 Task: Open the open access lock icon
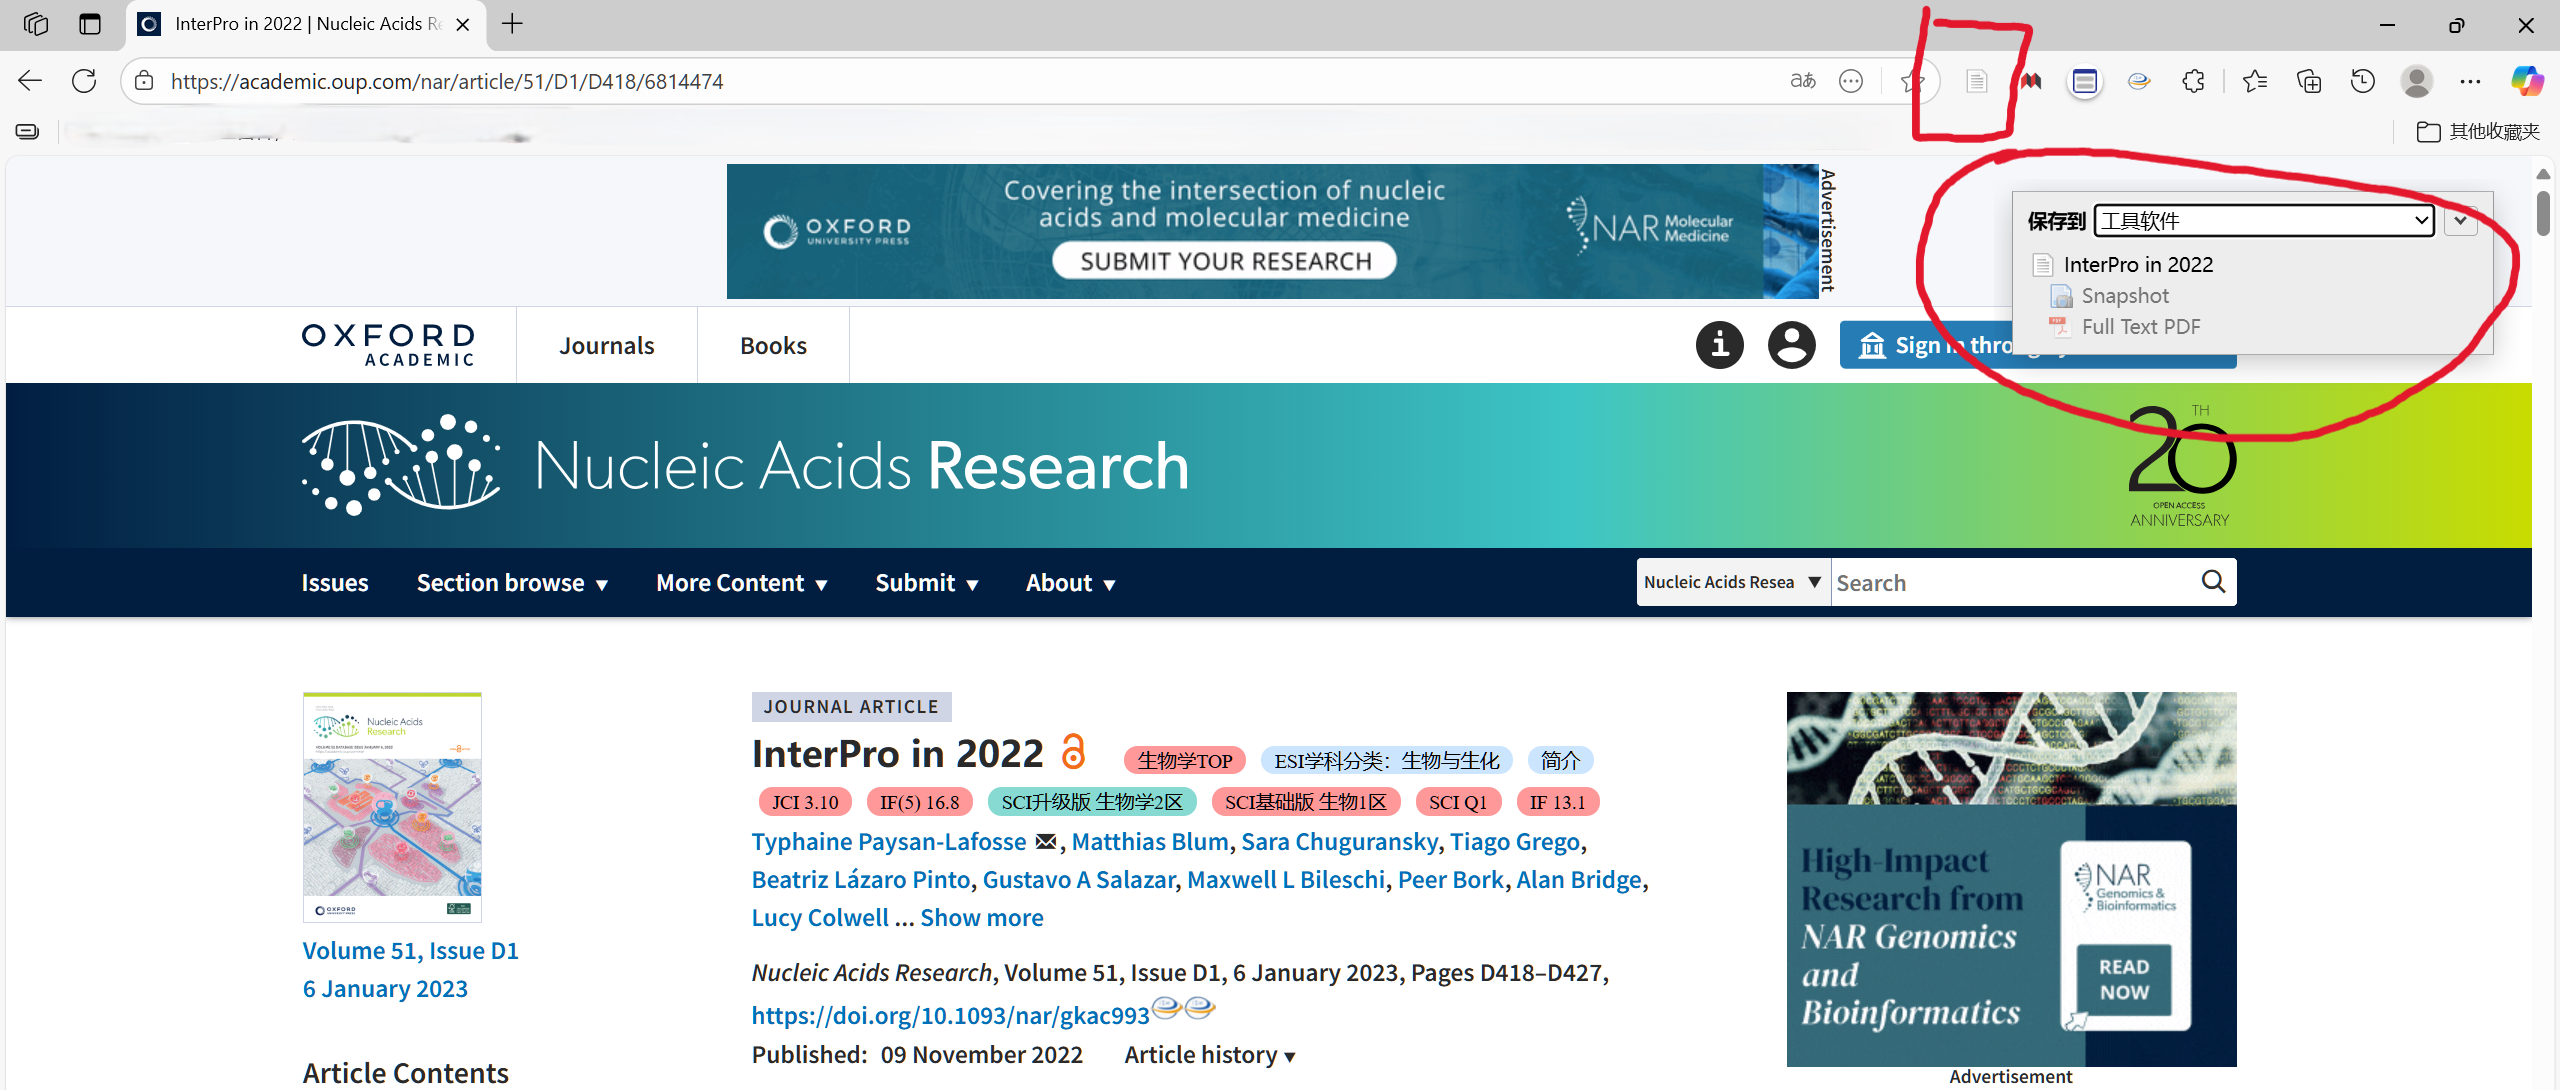tap(1073, 752)
